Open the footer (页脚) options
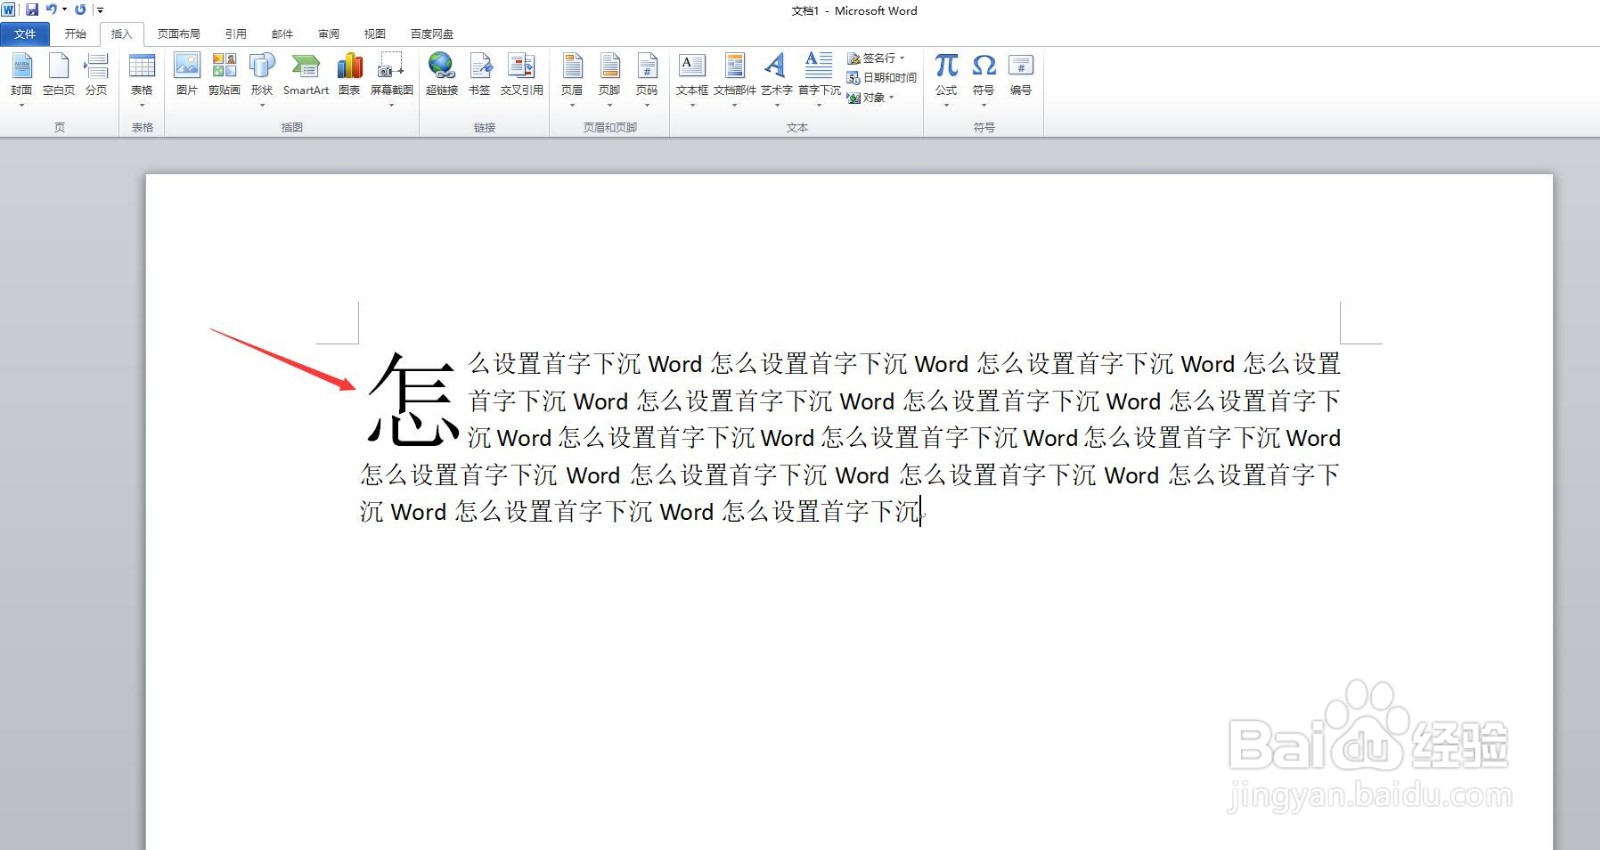The height and width of the screenshot is (850, 1600). pyautogui.click(x=609, y=78)
